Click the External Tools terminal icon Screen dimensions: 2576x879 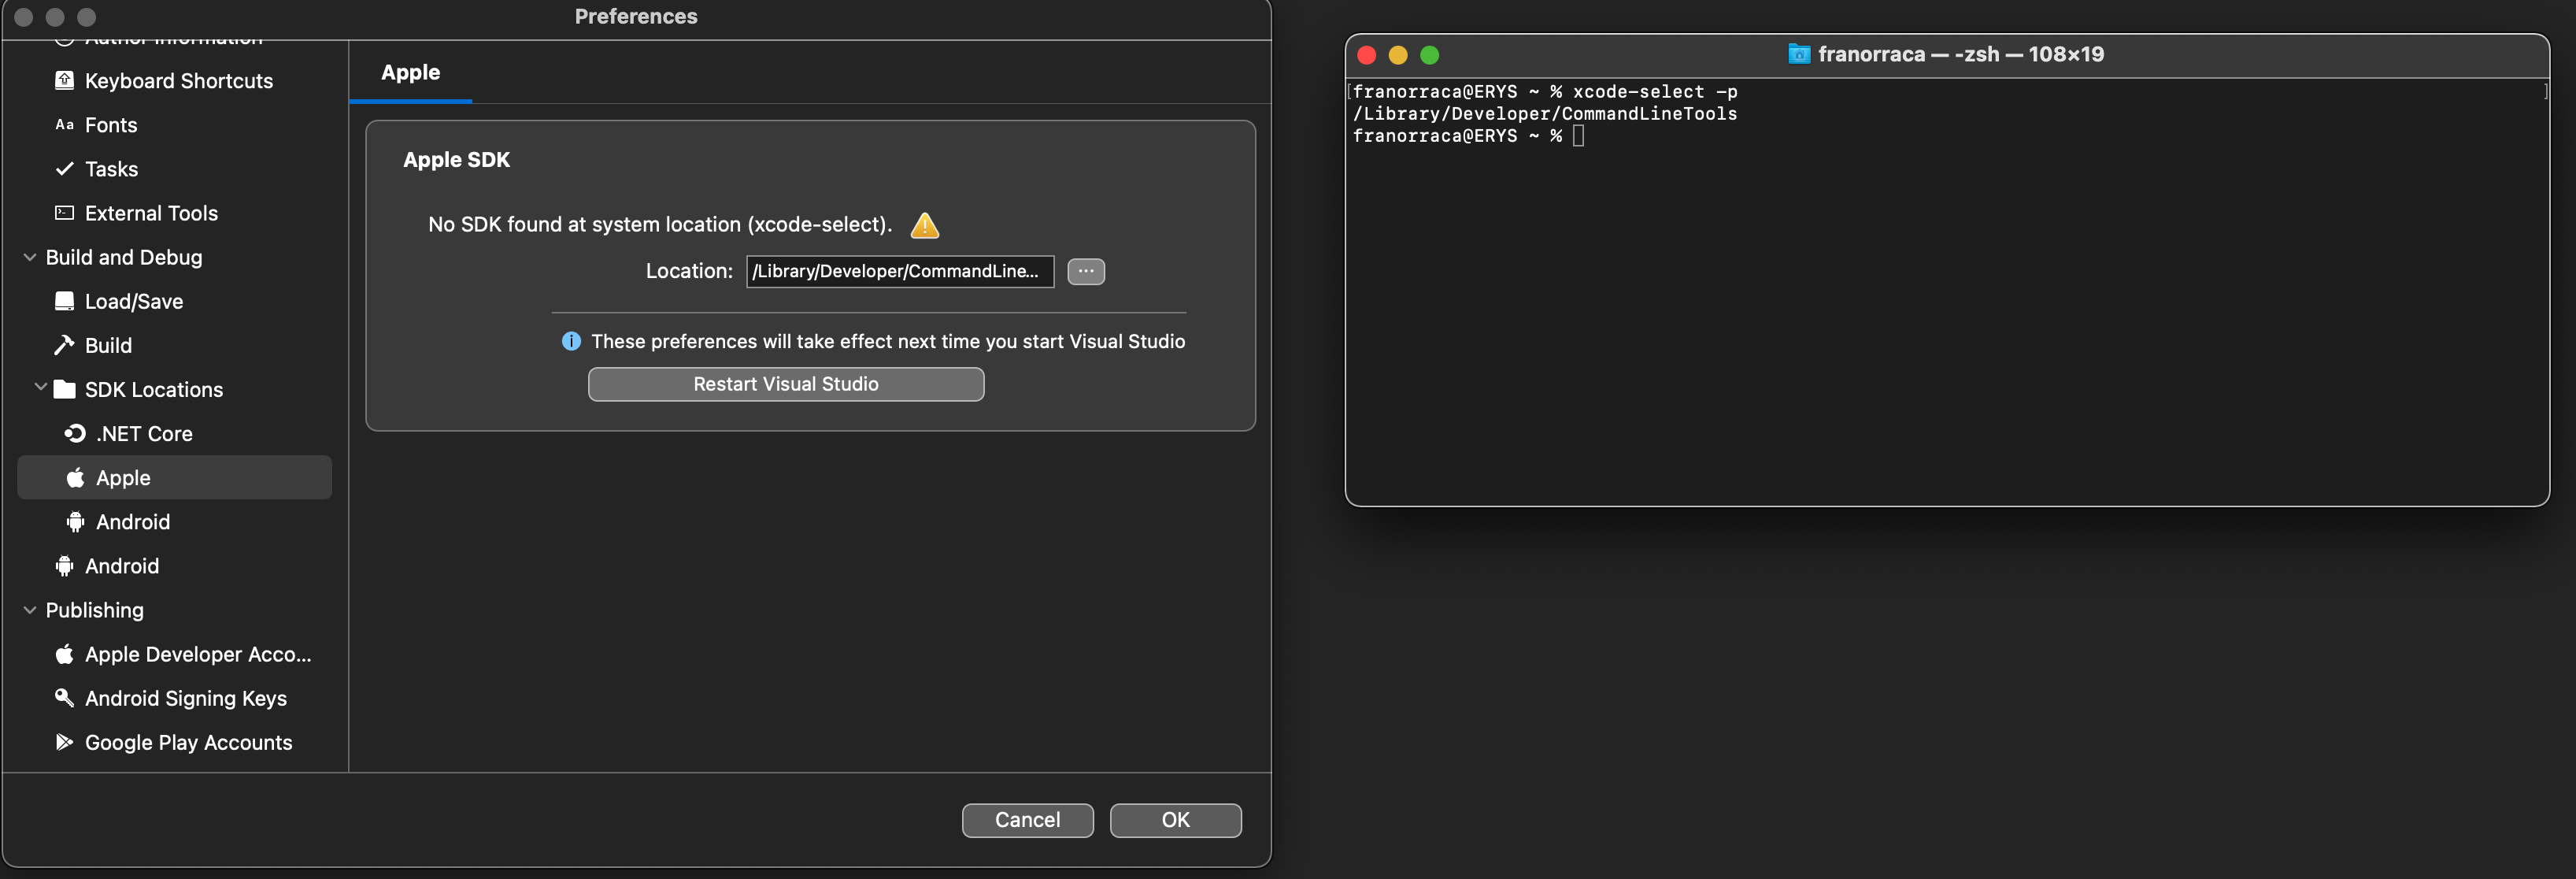(x=64, y=213)
